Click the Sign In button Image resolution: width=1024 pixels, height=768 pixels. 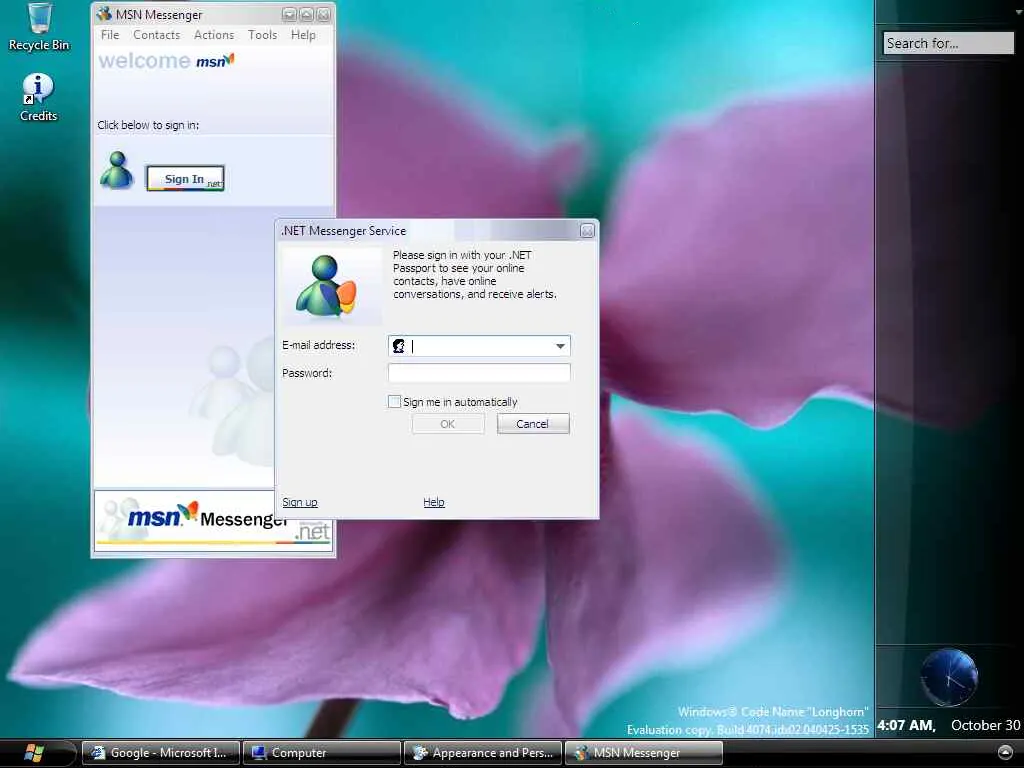click(x=185, y=178)
